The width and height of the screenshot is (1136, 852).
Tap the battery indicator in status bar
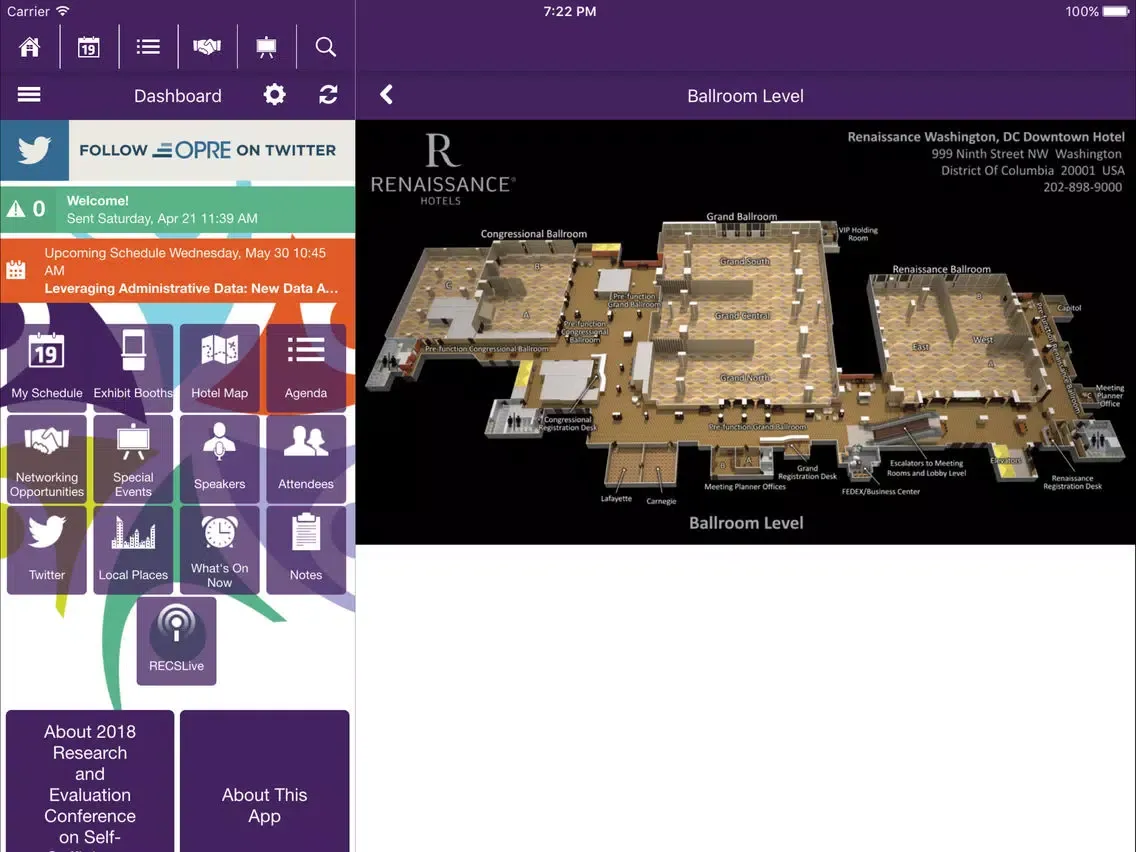click(x=1115, y=12)
